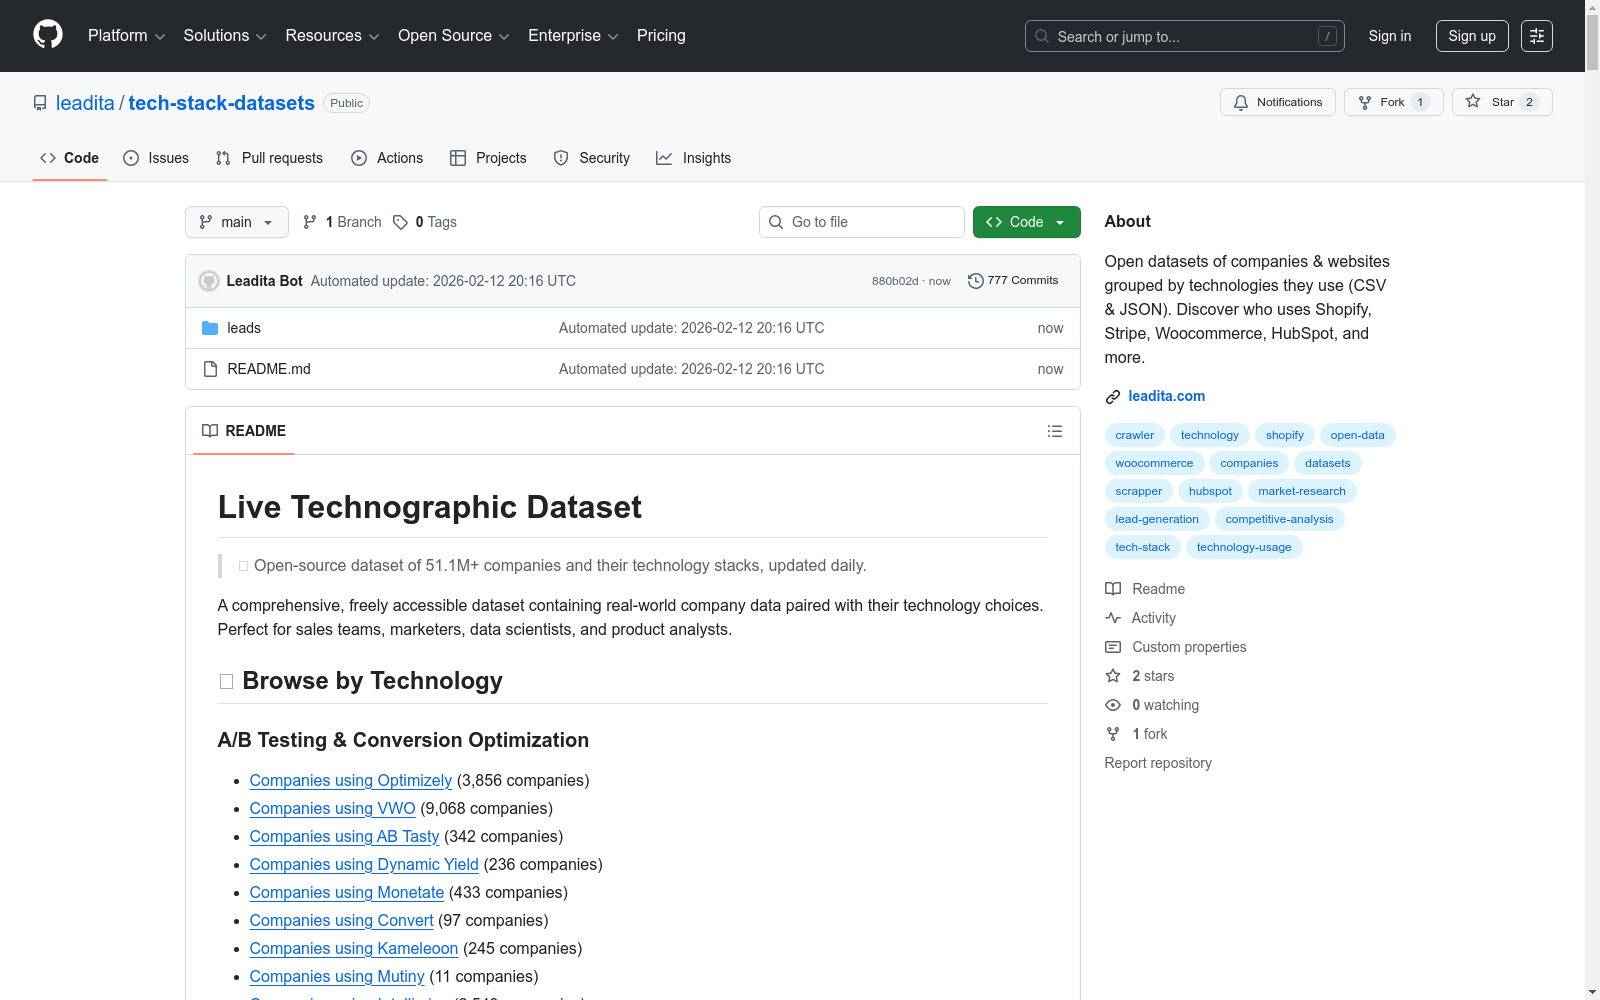This screenshot has width=1600, height=1000.
Task: Open the tech-stack-datasets repository link
Action: [222, 103]
